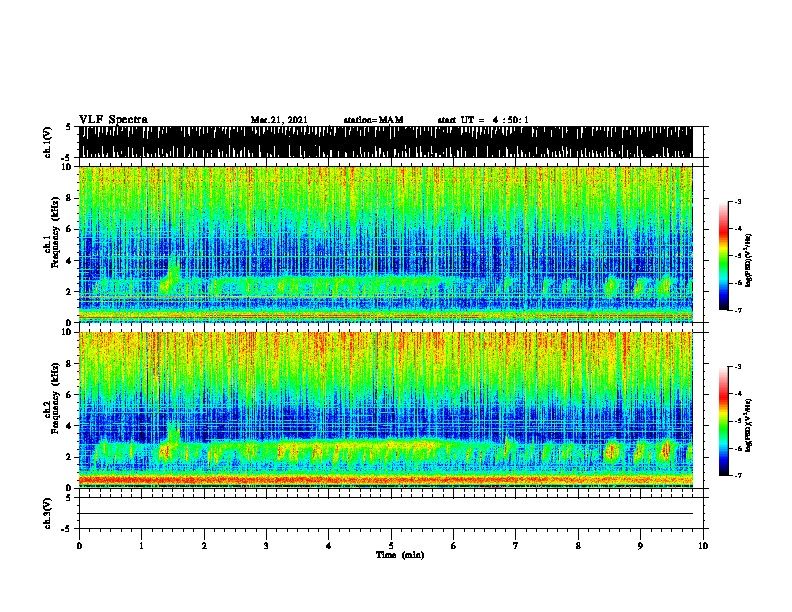792x612 pixels.
Task: Click the "-7" label on ch.1 color bar
Action: 737,310
